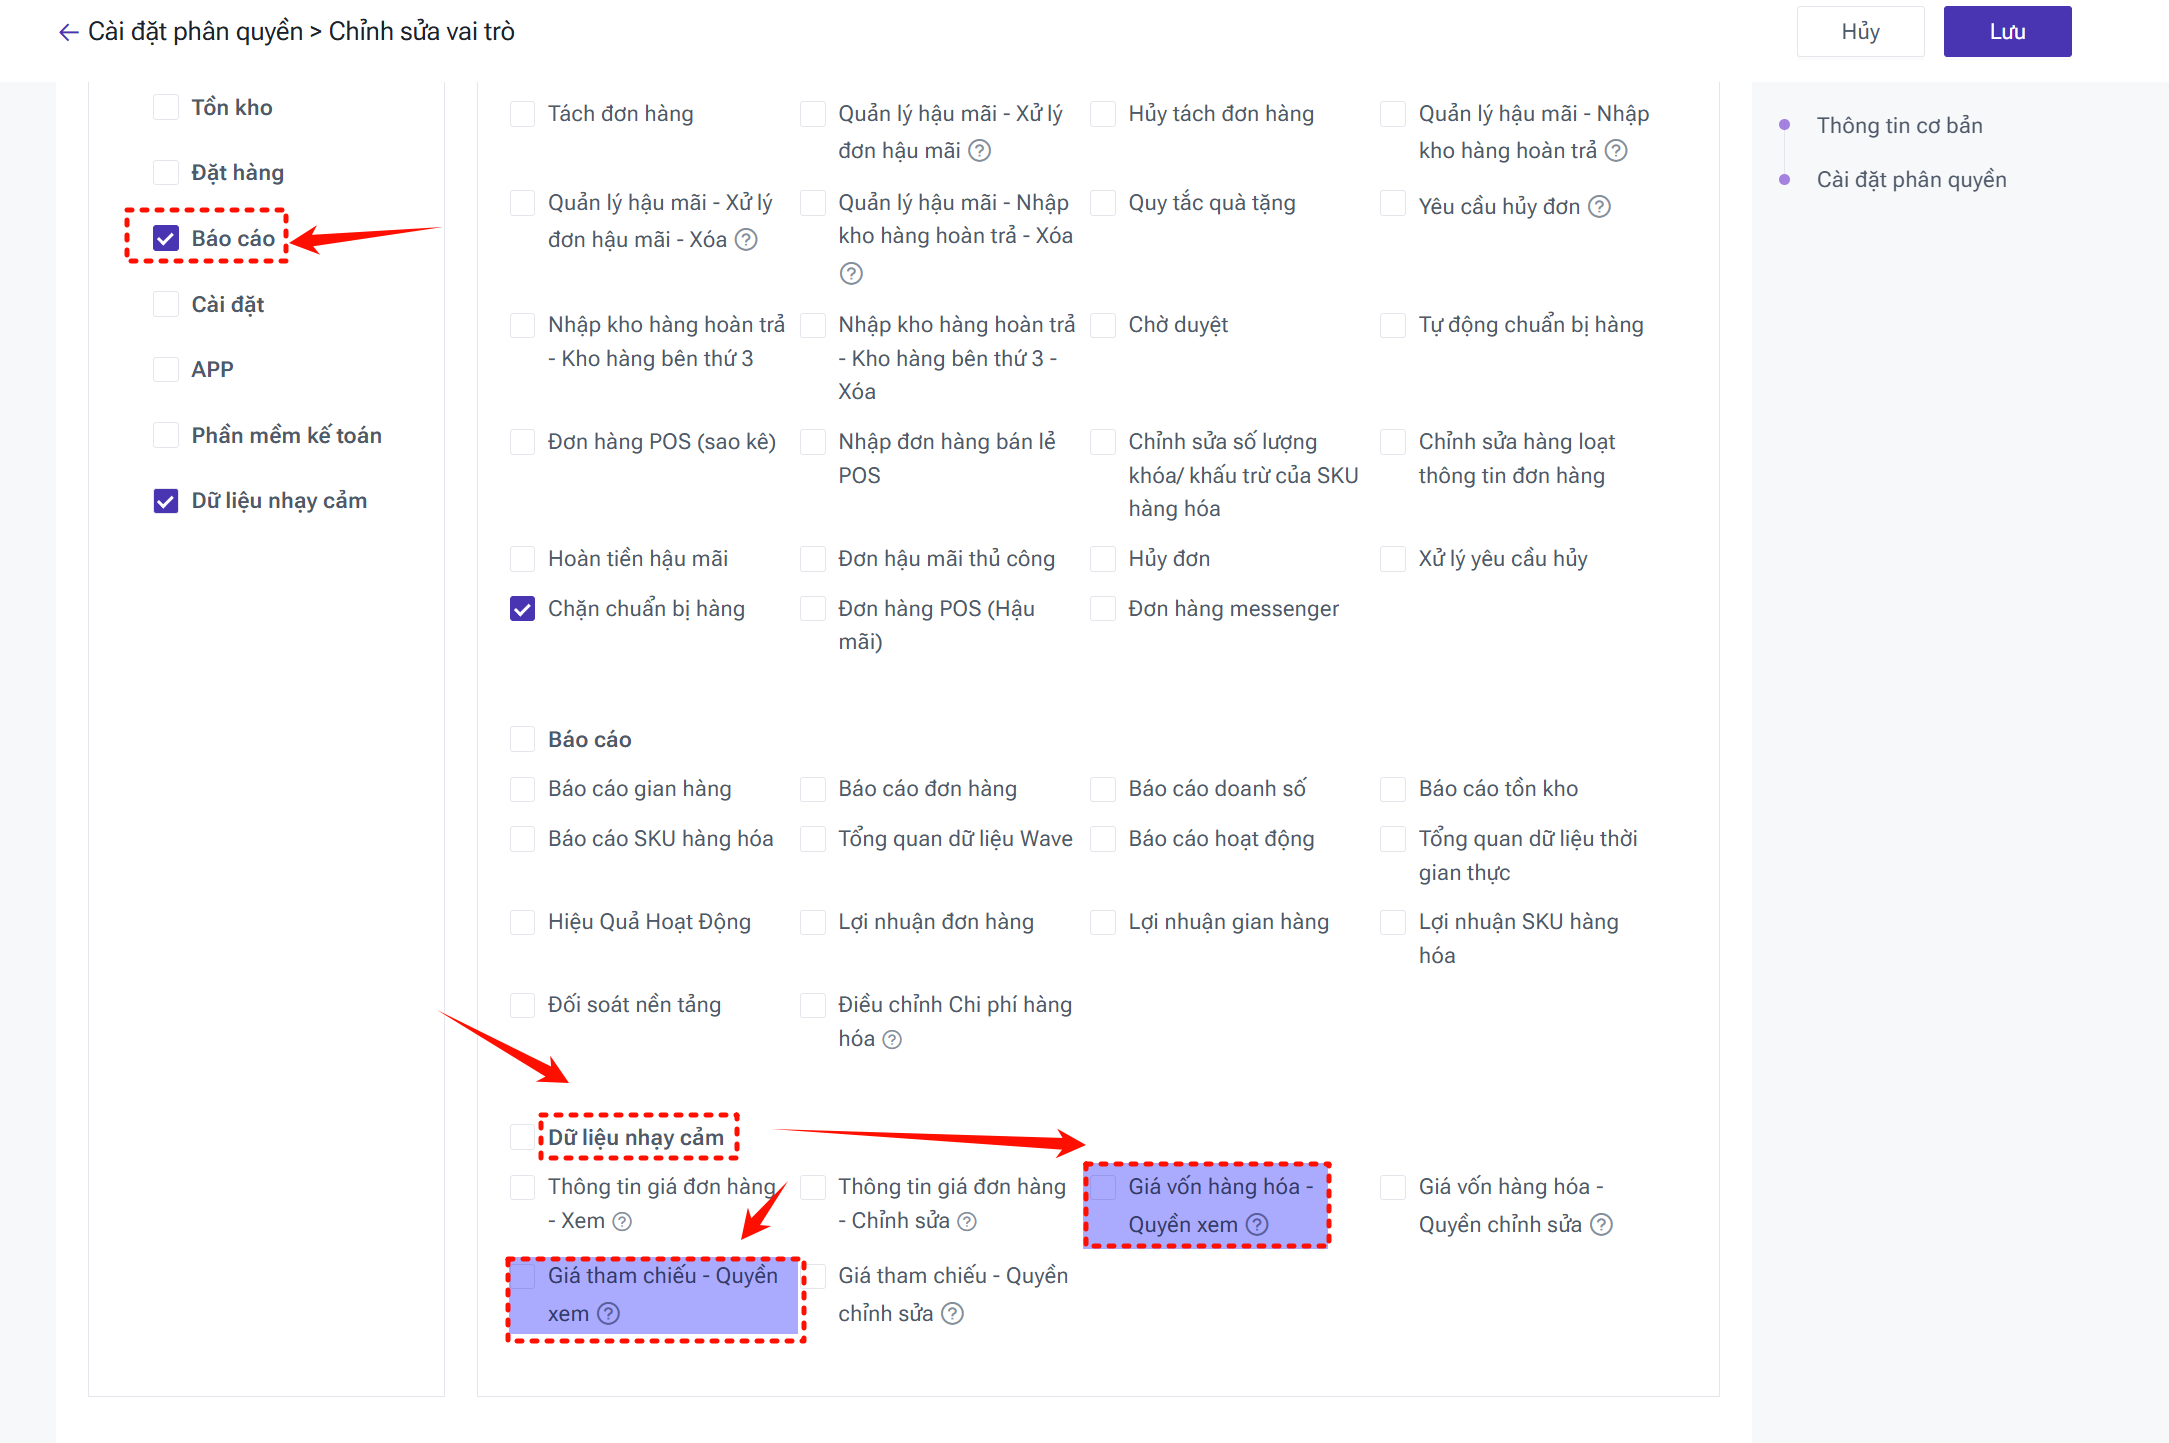Click help icon beside Giá vốn hàng hóa - Quyền xem
Screen dimensions: 2169x1443
1257,1225
